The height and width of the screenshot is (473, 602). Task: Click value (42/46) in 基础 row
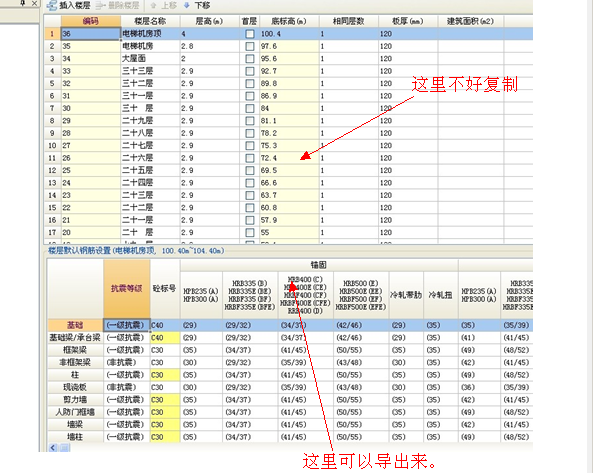(x=361, y=325)
